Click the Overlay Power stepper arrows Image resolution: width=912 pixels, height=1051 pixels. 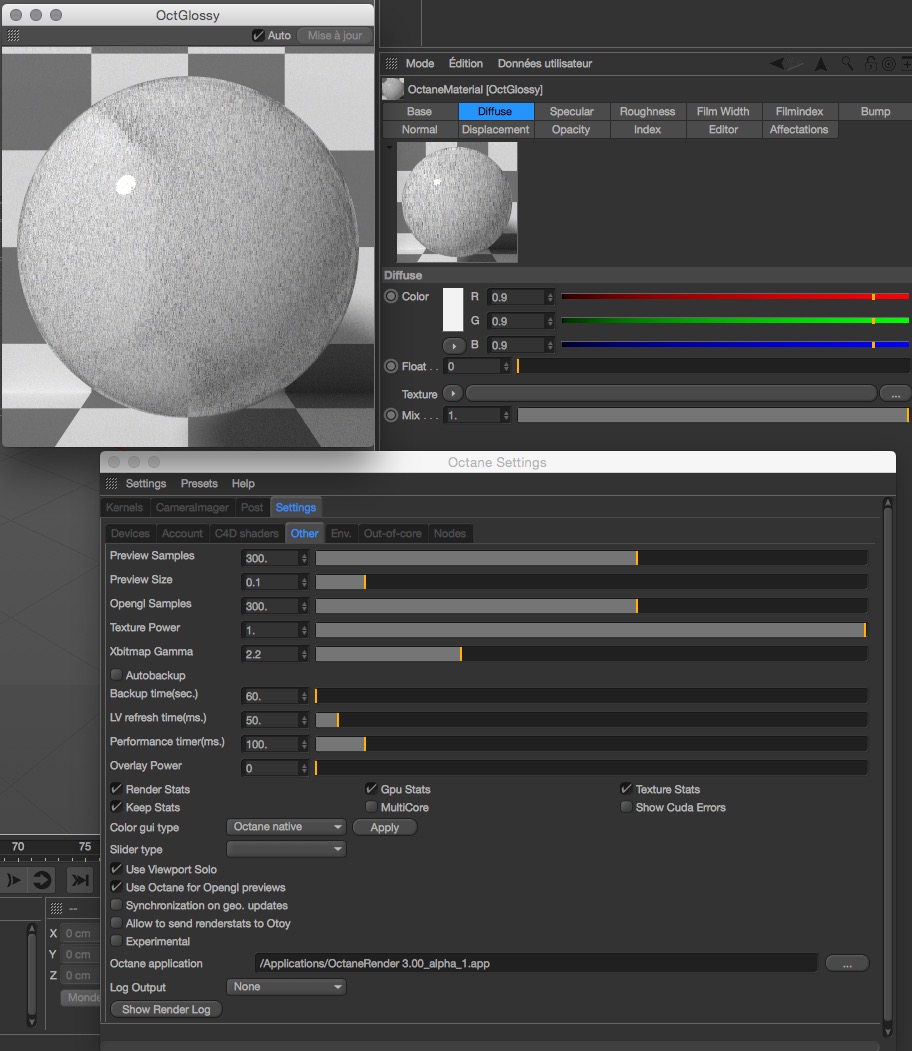(x=304, y=768)
